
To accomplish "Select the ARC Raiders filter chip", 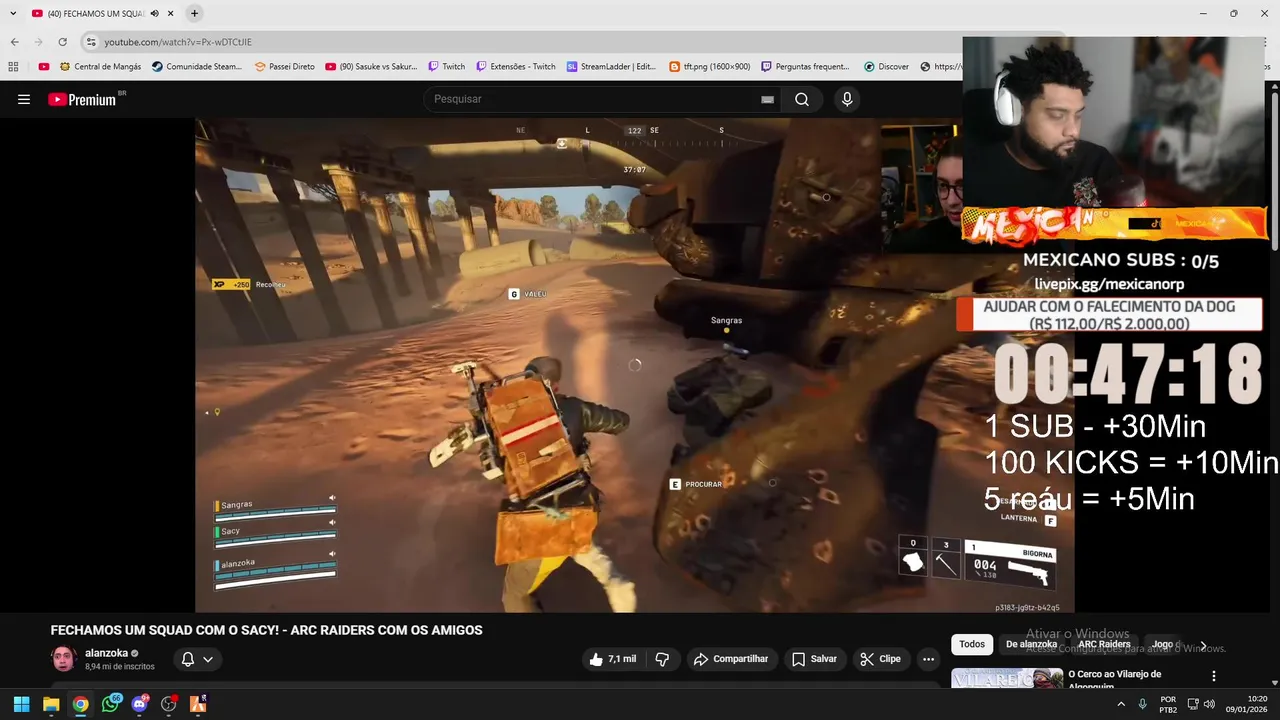I will pos(1104,644).
